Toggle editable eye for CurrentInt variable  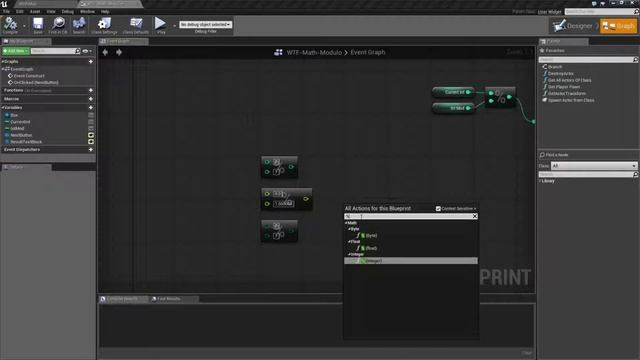[x=91, y=122]
